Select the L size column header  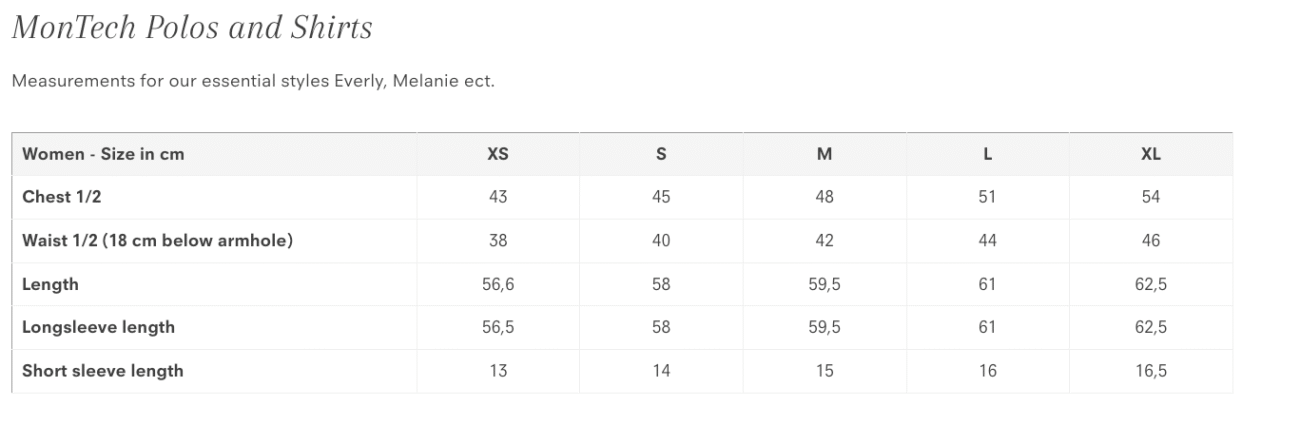click(987, 154)
